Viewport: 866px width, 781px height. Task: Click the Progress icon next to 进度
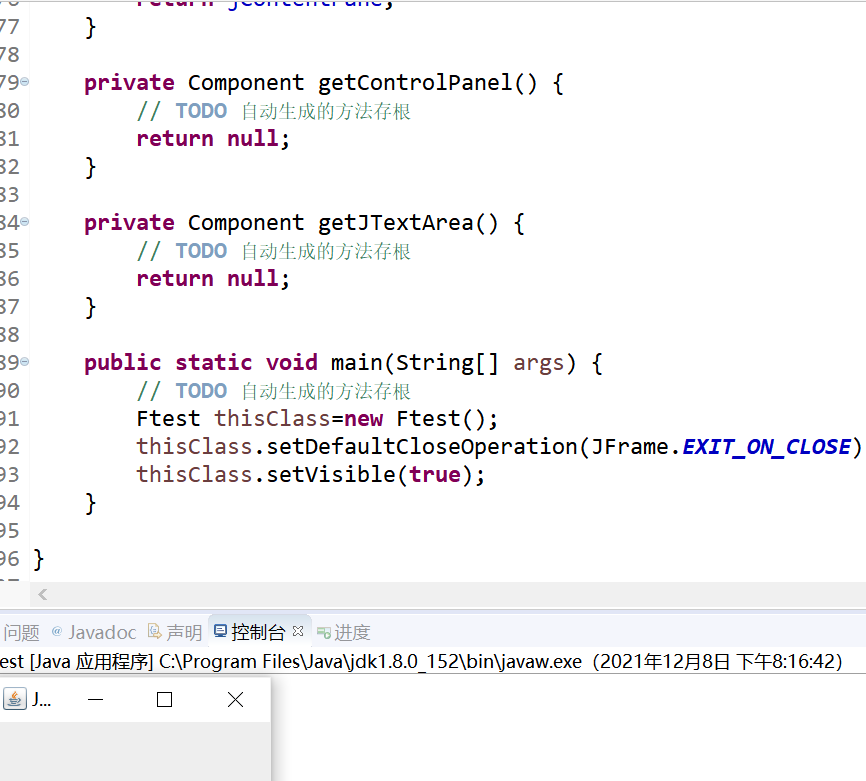click(x=326, y=632)
